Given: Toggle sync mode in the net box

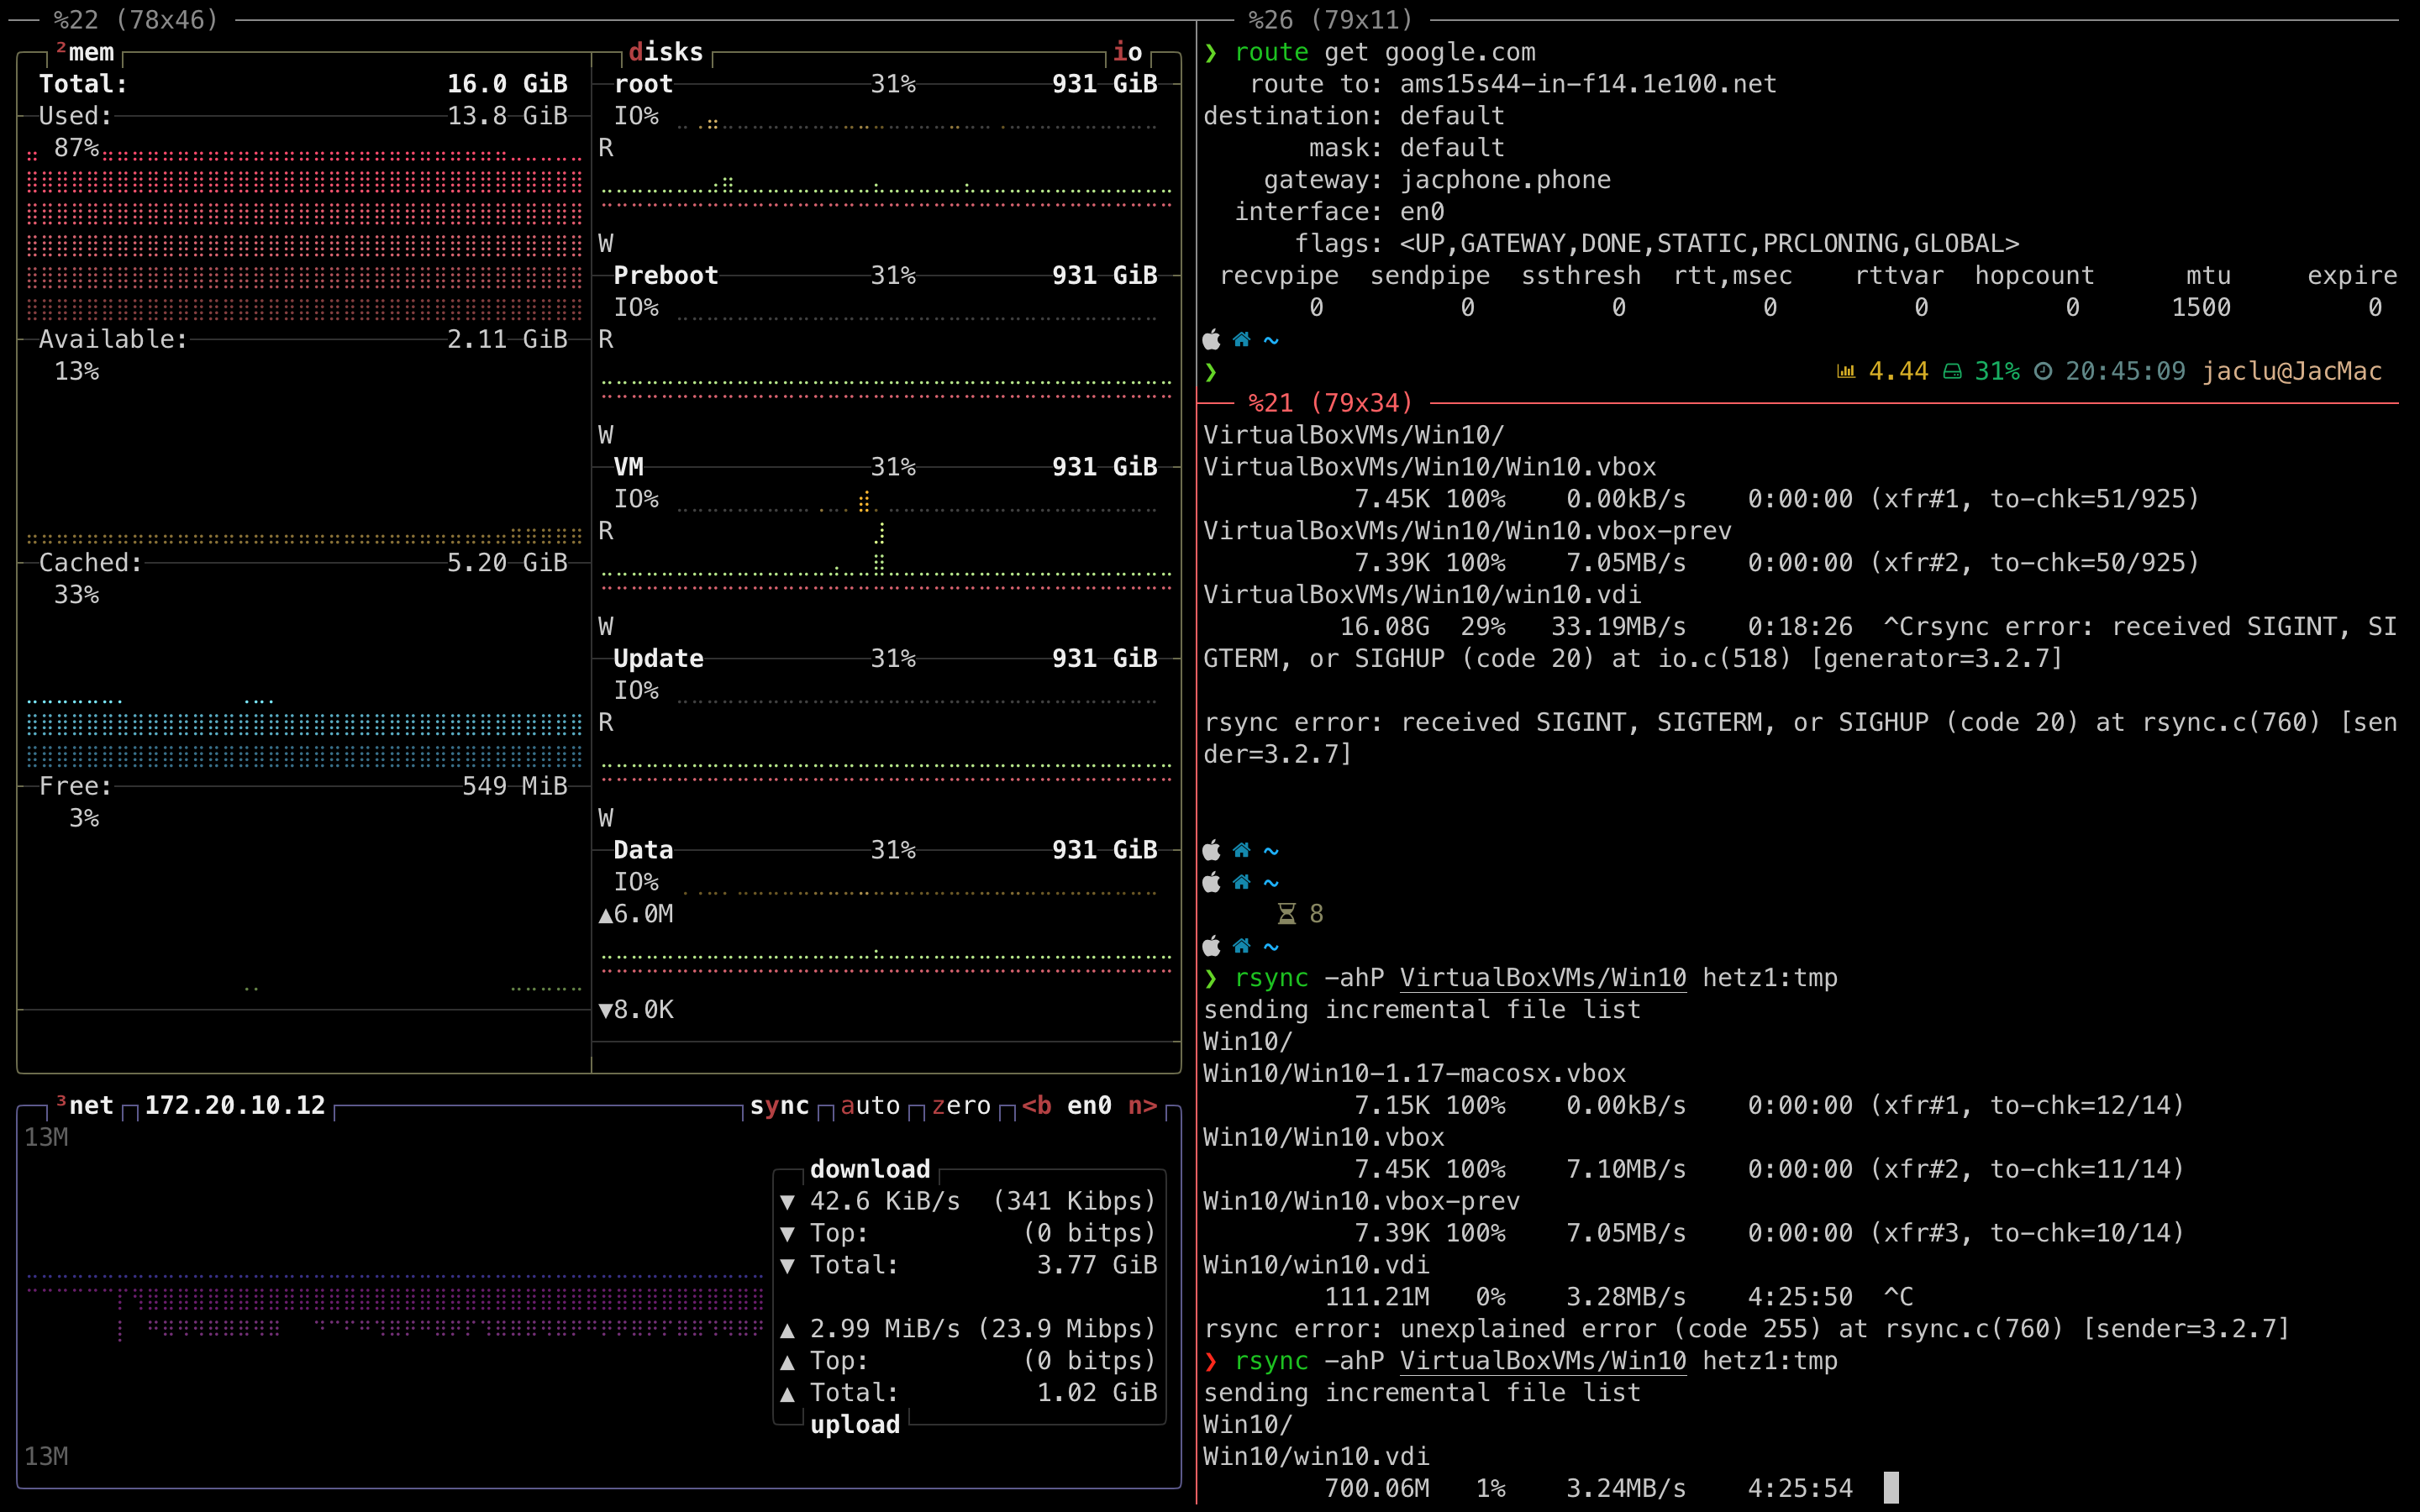Looking at the screenshot, I should [x=780, y=1105].
